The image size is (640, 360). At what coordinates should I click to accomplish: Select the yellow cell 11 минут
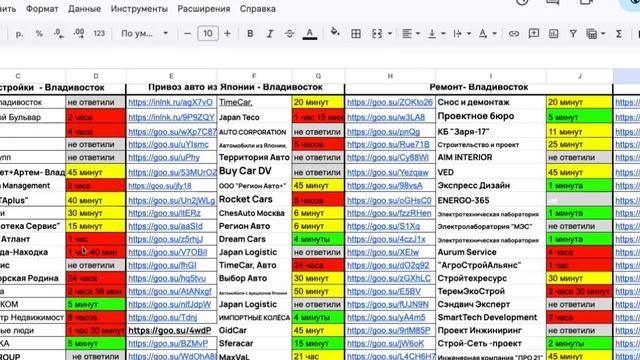point(579,131)
